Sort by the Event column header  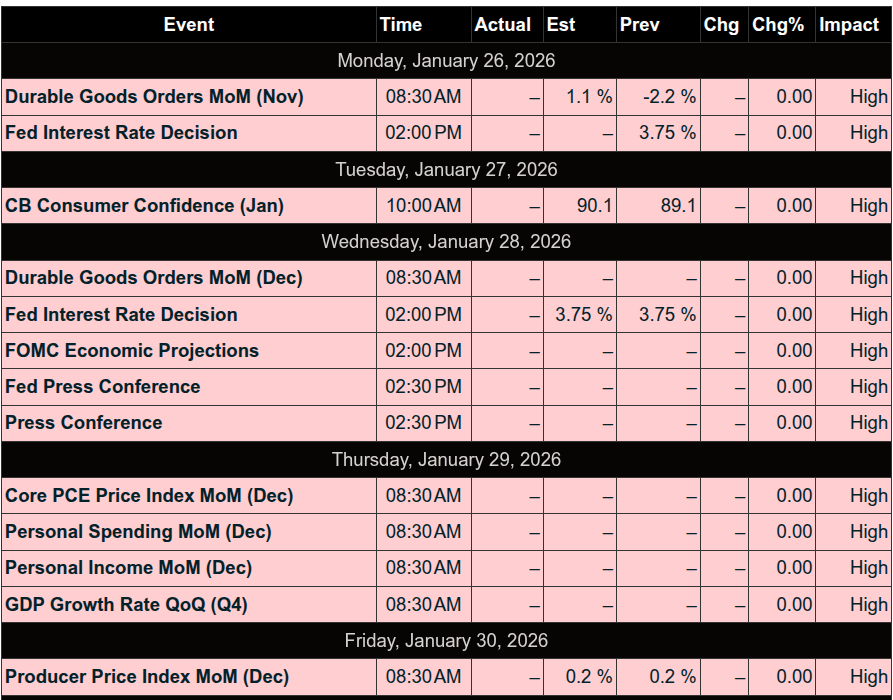click(189, 25)
